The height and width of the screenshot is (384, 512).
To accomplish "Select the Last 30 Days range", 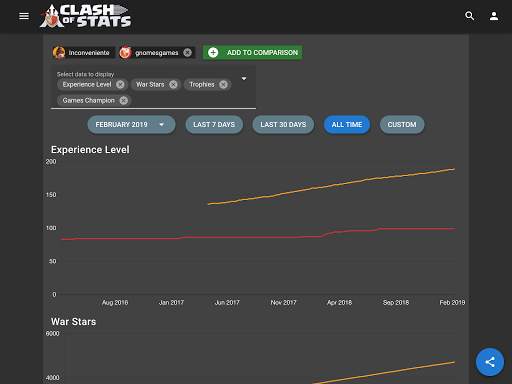I will (283, 125).
